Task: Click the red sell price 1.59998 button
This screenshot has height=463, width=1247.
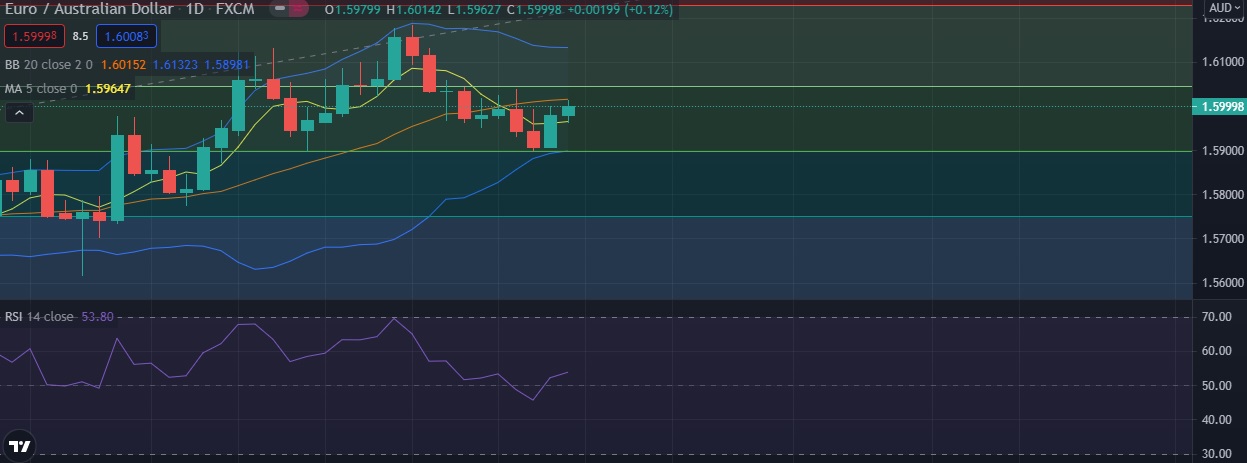Action: [x=35, y=37]
